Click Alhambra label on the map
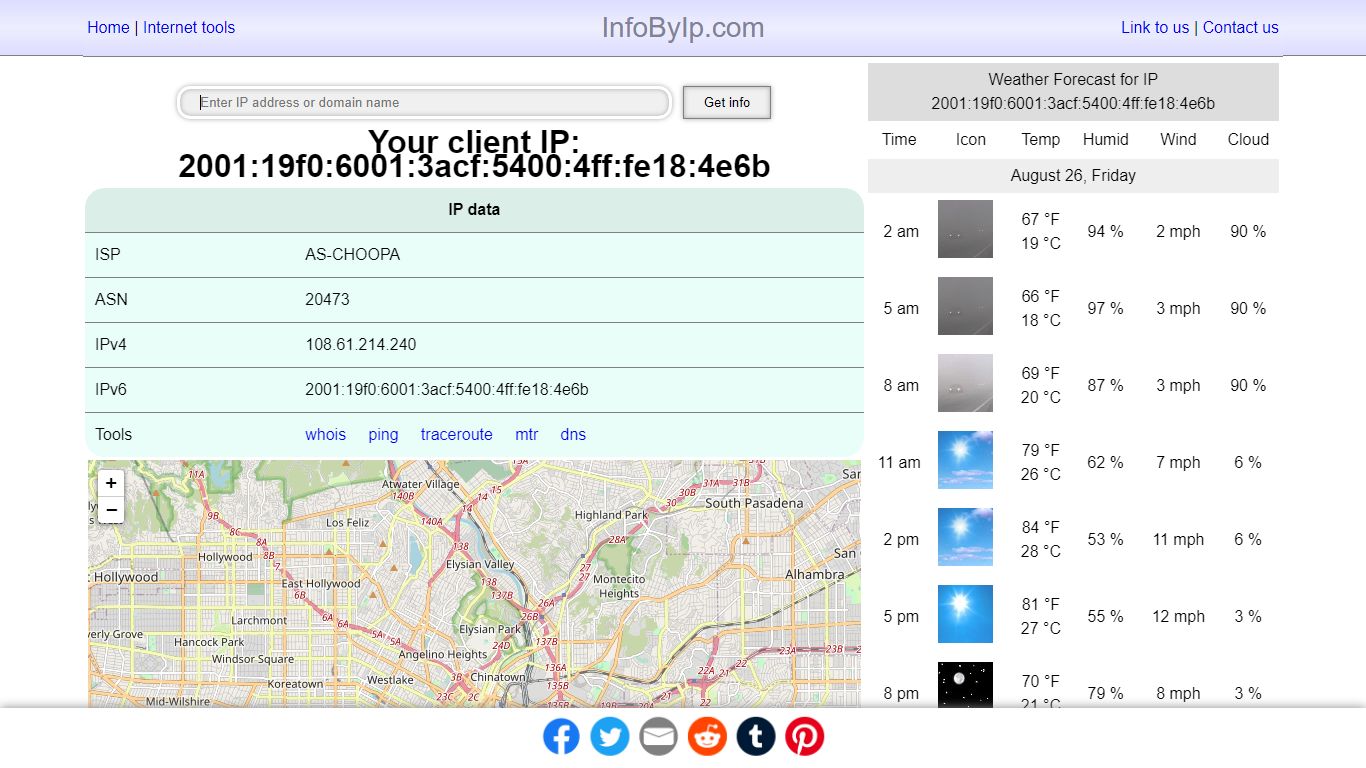The image size is (1366, 768). [815, 575]
